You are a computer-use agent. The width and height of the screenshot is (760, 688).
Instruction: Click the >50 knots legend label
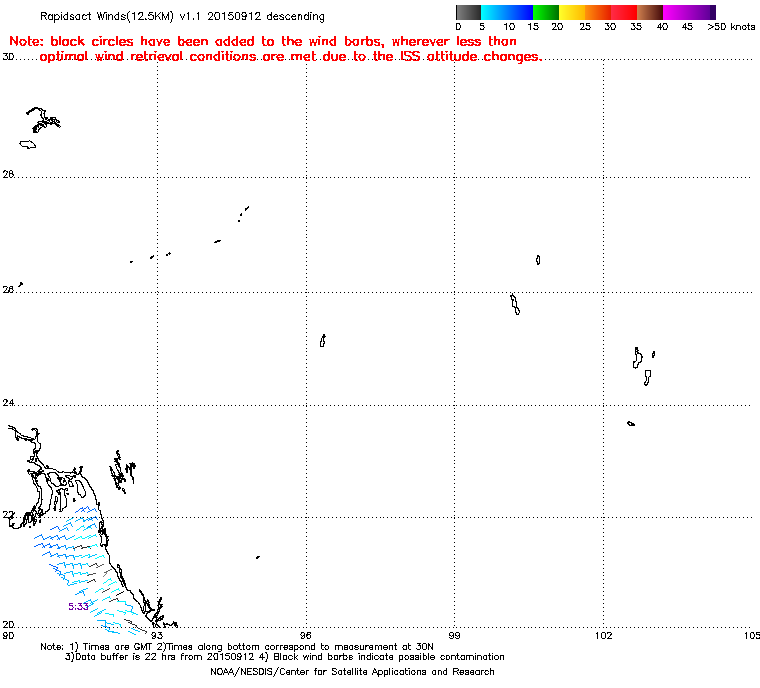click(731, 27)
